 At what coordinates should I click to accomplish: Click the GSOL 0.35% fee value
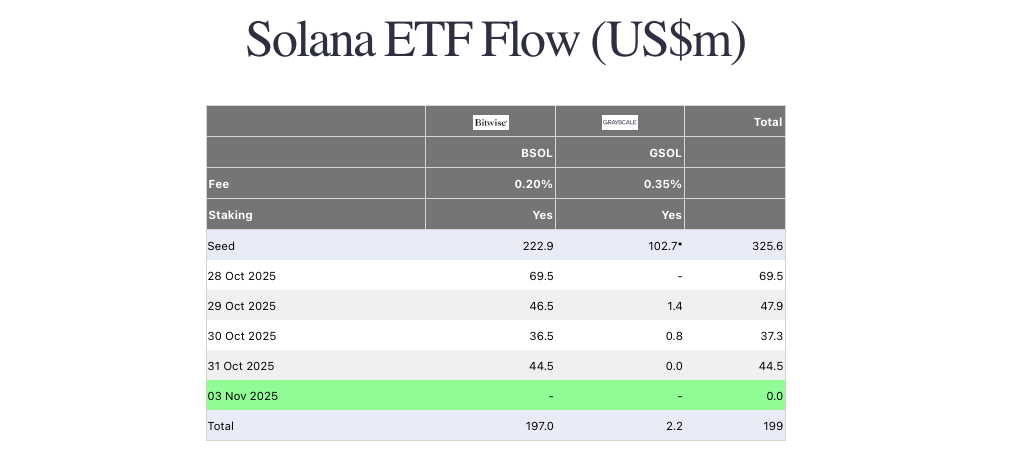click(x=662, y=184)
